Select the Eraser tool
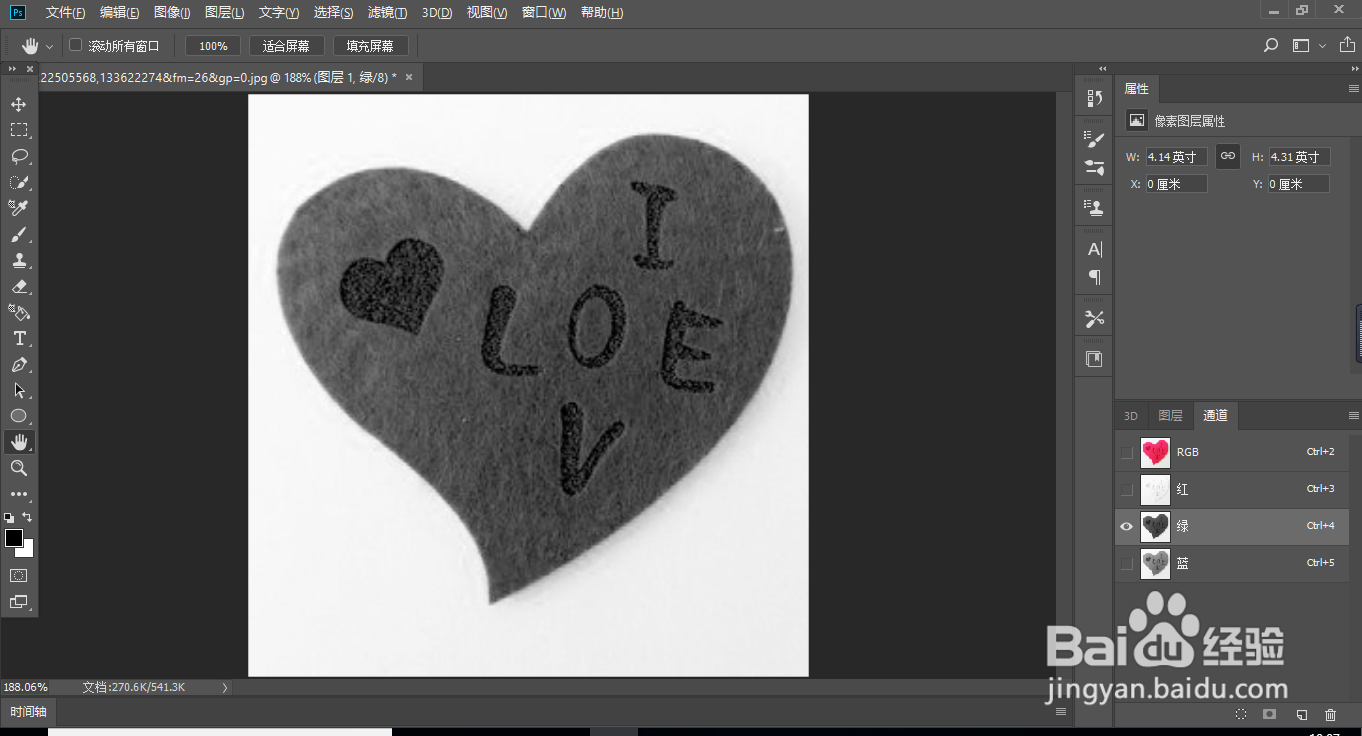Viewport: 1362px width, 736px height. point(19,287)
